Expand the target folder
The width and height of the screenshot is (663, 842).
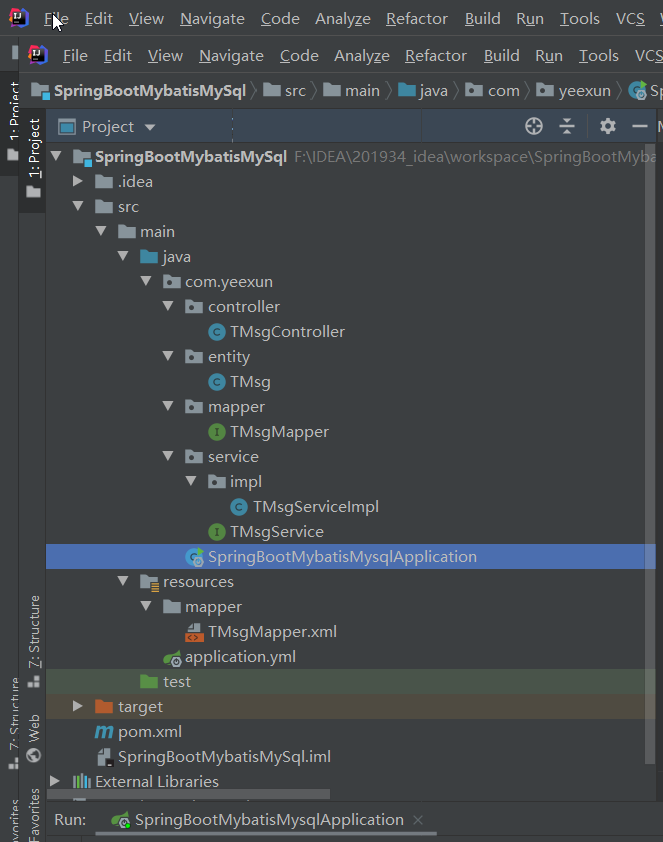(77, 706)
